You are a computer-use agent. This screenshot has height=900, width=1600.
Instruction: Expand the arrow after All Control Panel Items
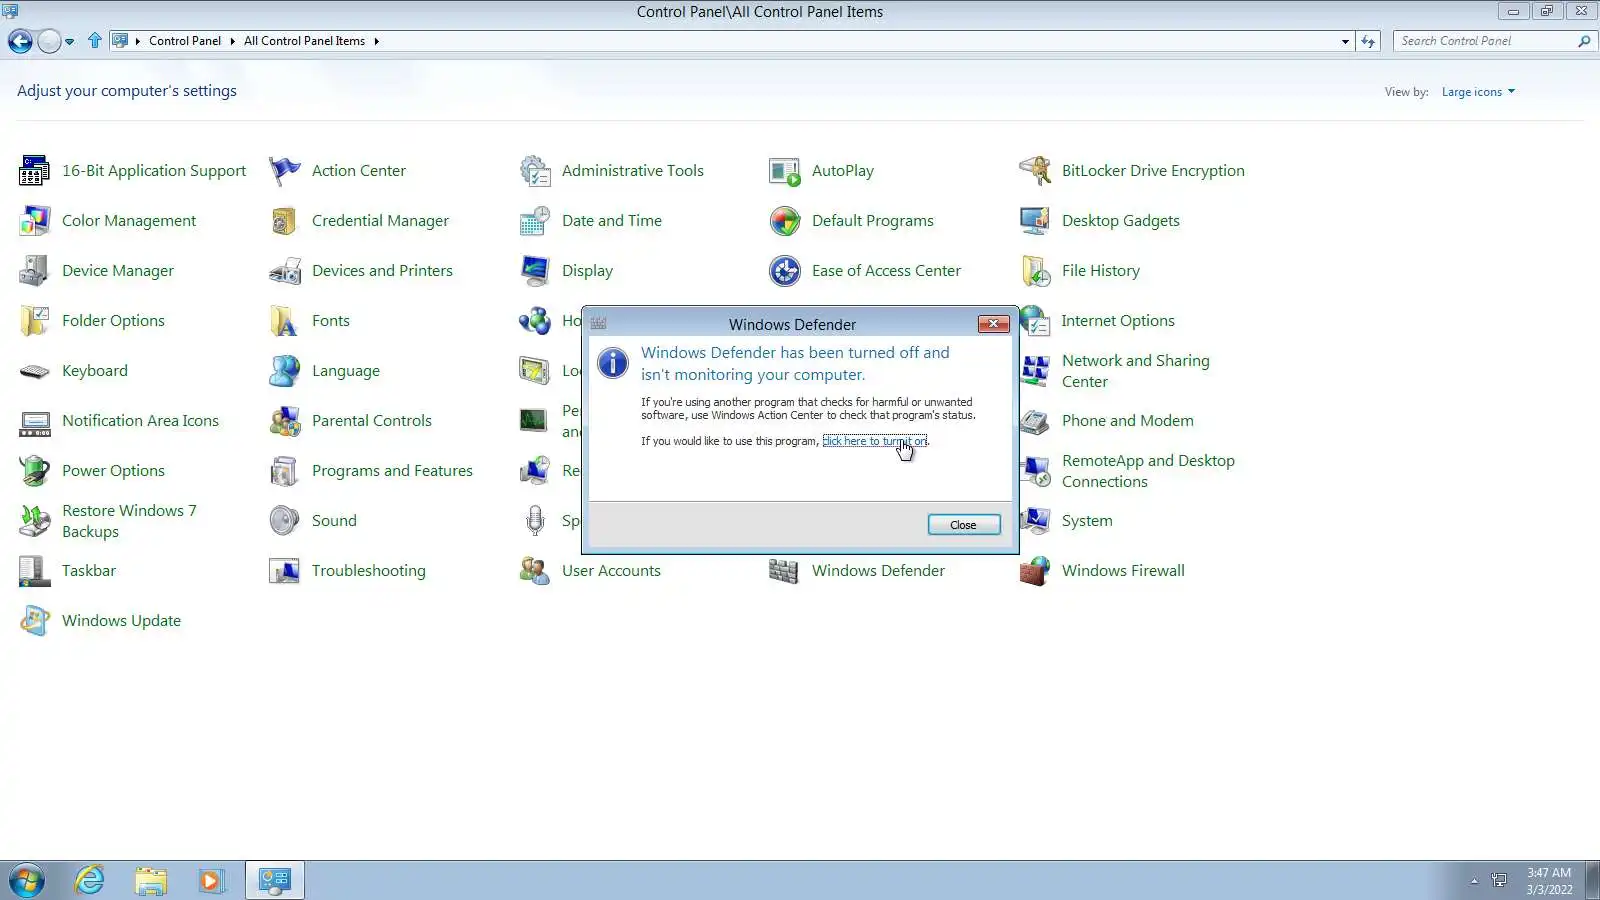[x=376, y=41]
